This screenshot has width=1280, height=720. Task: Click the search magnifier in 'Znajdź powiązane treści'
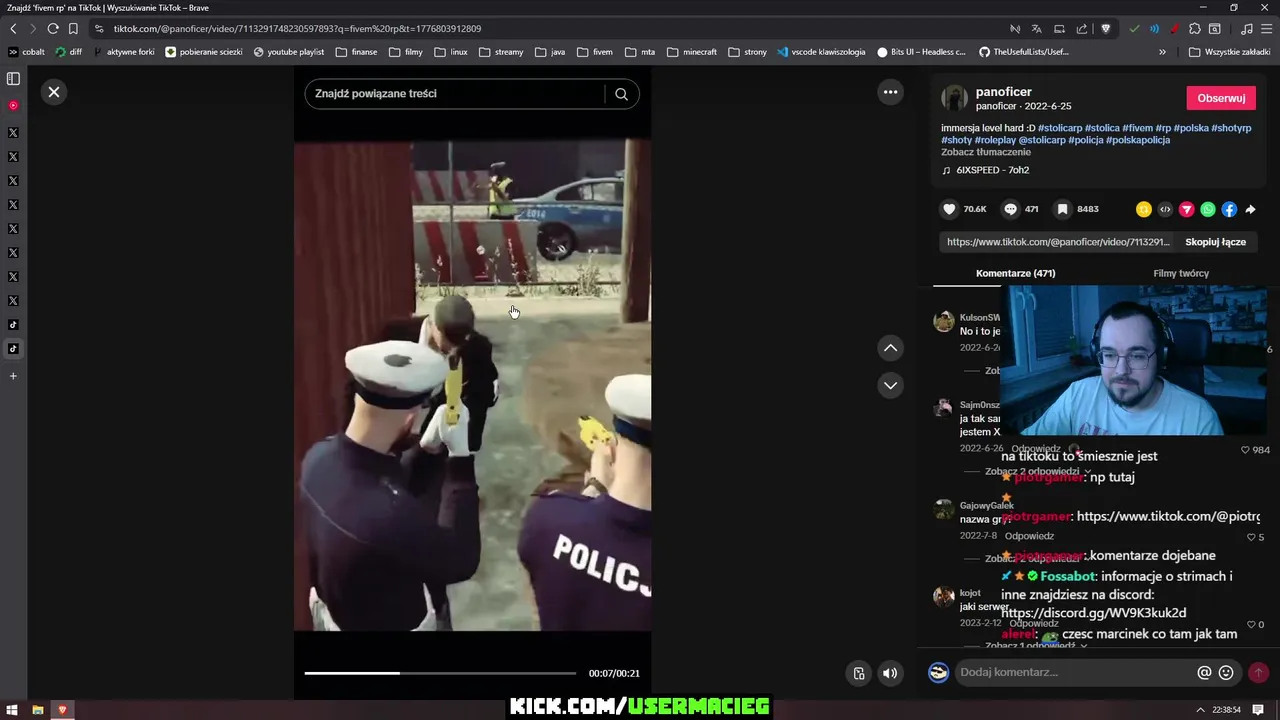coord(621,94)
